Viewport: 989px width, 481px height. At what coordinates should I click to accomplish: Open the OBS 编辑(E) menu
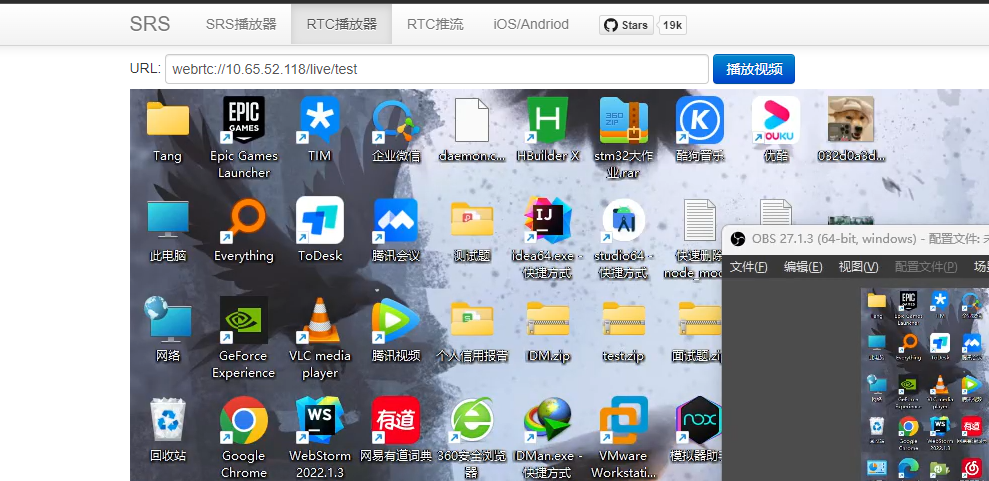click(x=803, y=267)
